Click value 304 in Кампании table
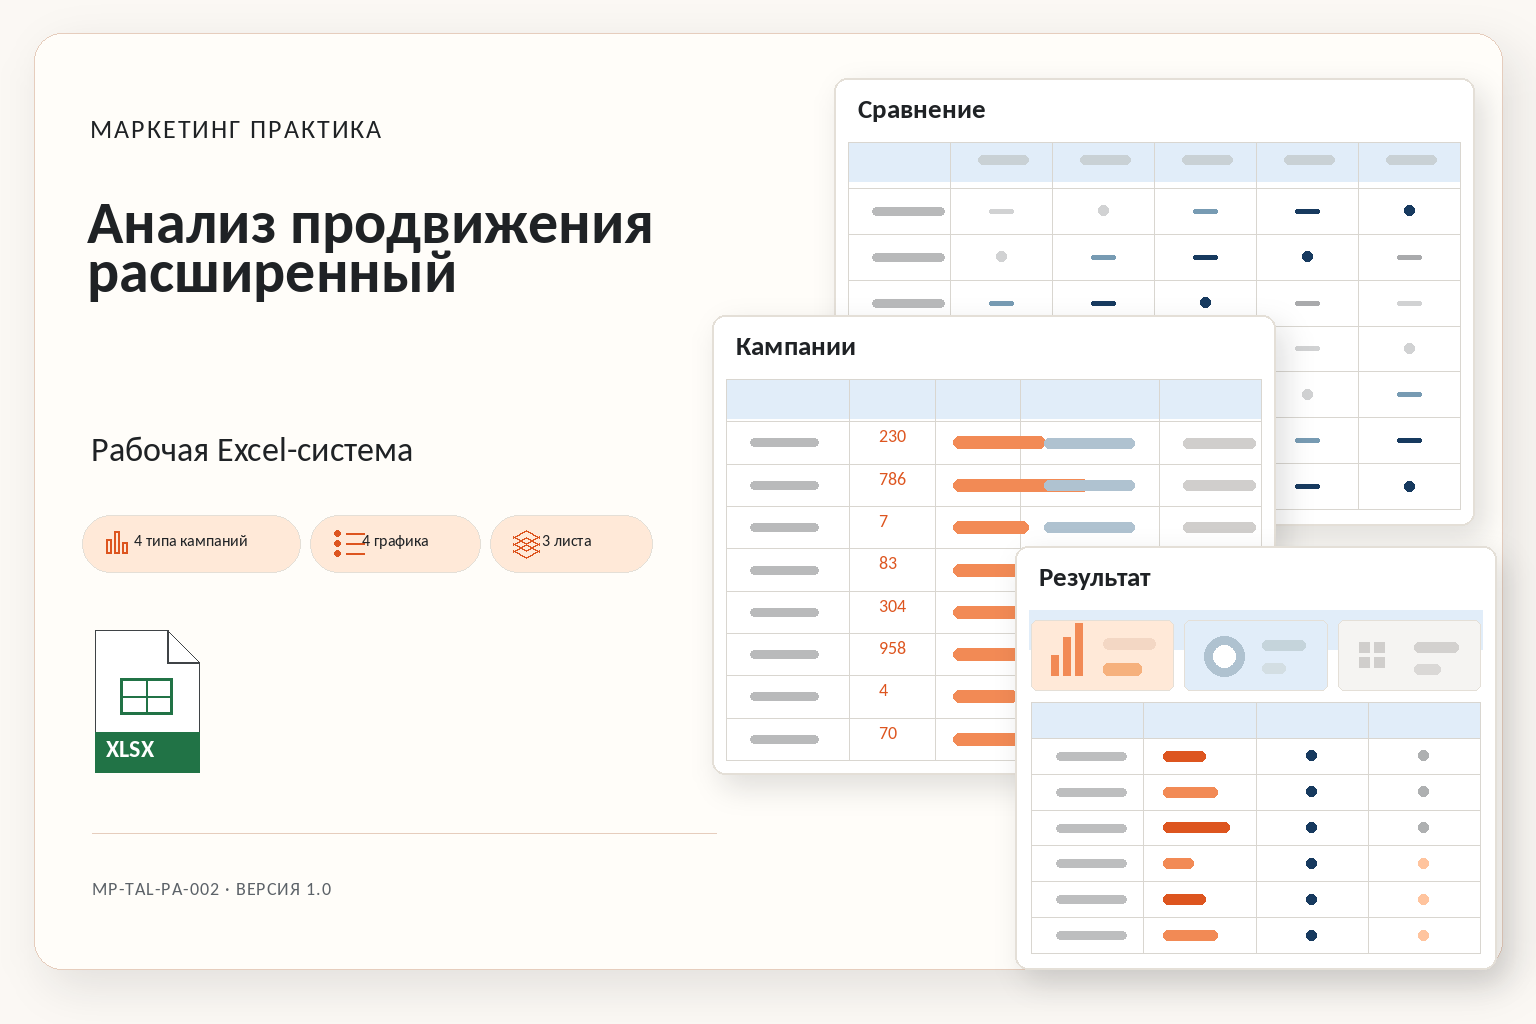Screen dimensions: 1536x1024 pyautogui.click(x=892, y=606)
